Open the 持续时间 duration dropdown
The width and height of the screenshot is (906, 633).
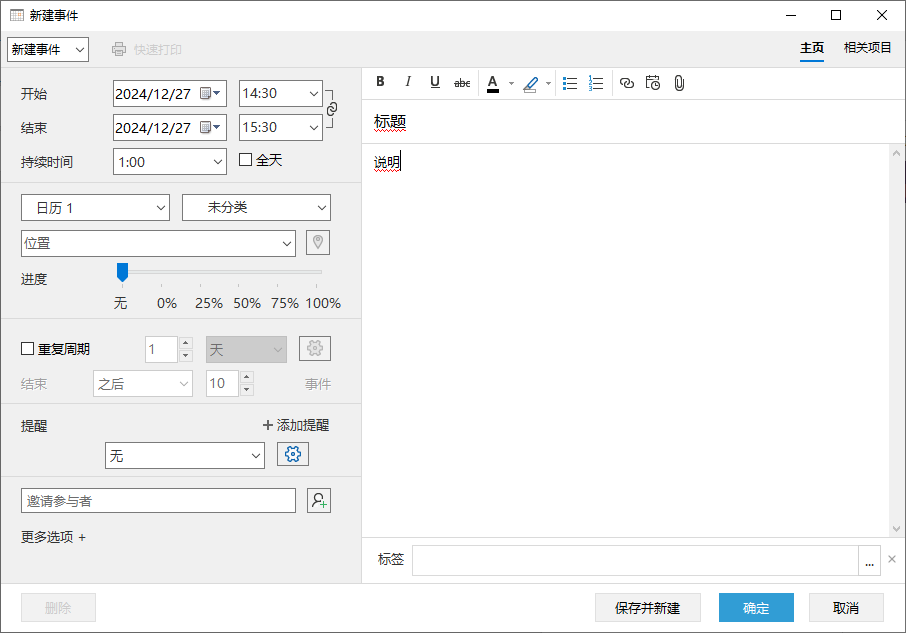(170, 162)
